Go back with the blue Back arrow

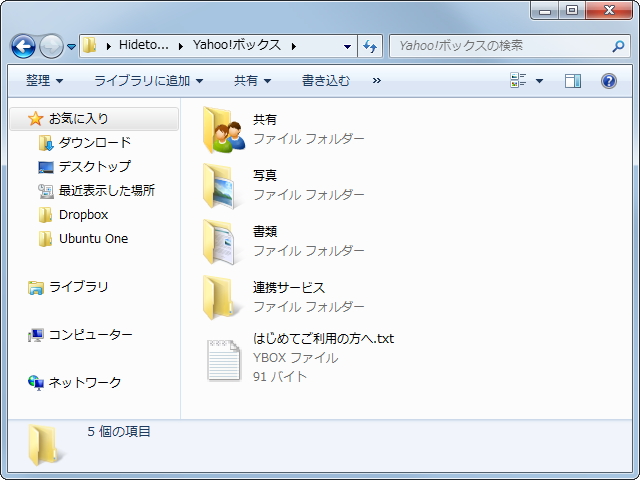click(23, 47)
